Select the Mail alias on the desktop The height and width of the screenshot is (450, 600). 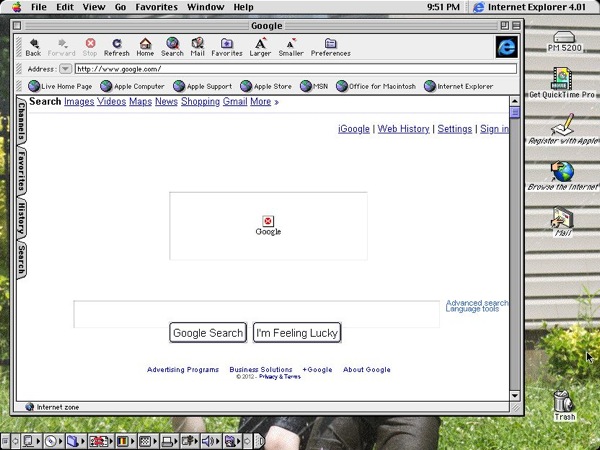[562, 222]
